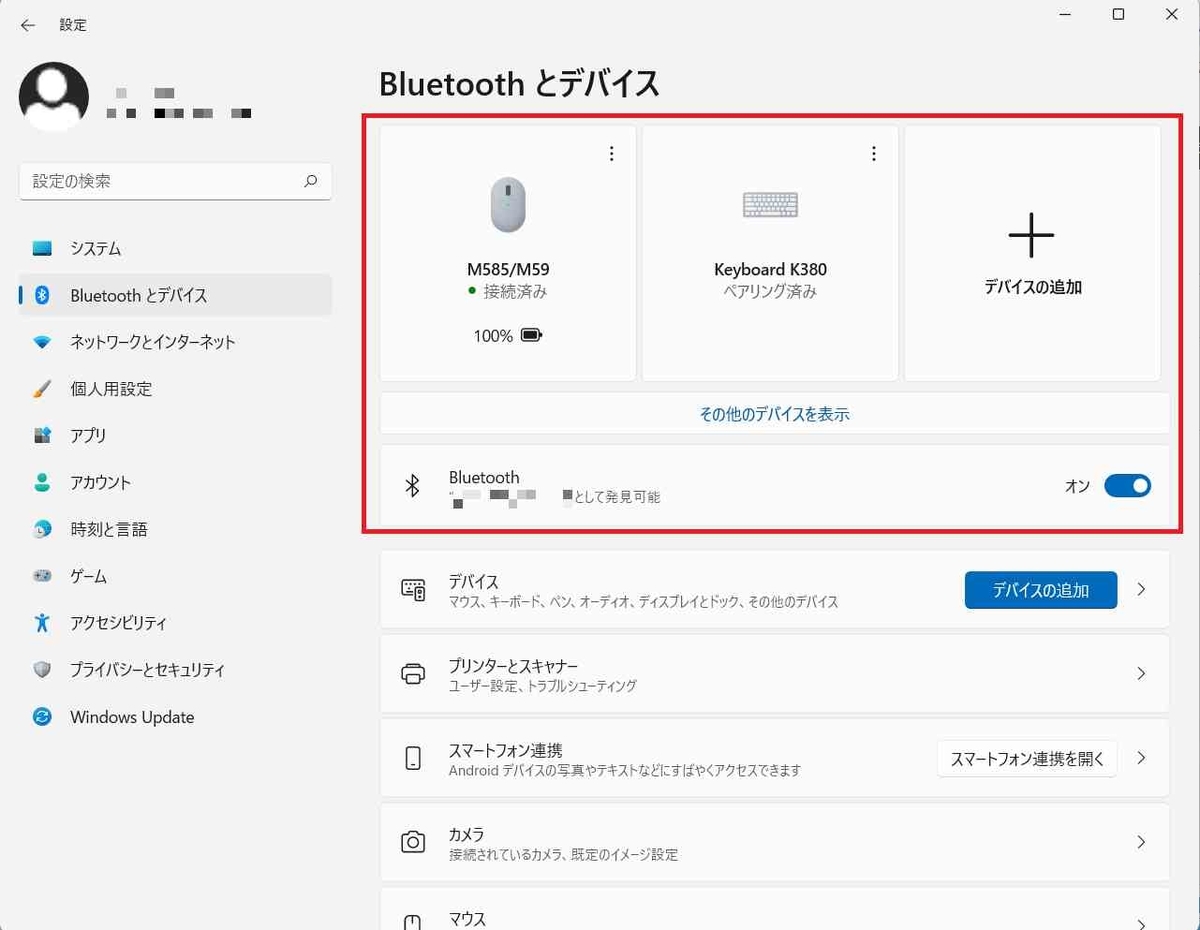This screenshot has height=930, width=1200.
Task: Click the 時刻と言語 globe icon
Action: coord(42,529)
